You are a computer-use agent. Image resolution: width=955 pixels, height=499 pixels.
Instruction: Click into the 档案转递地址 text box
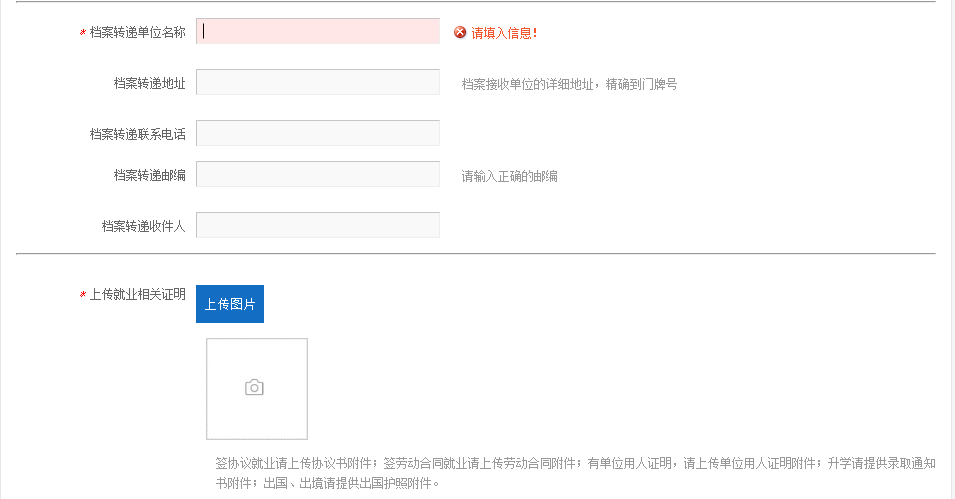[318, 82]
